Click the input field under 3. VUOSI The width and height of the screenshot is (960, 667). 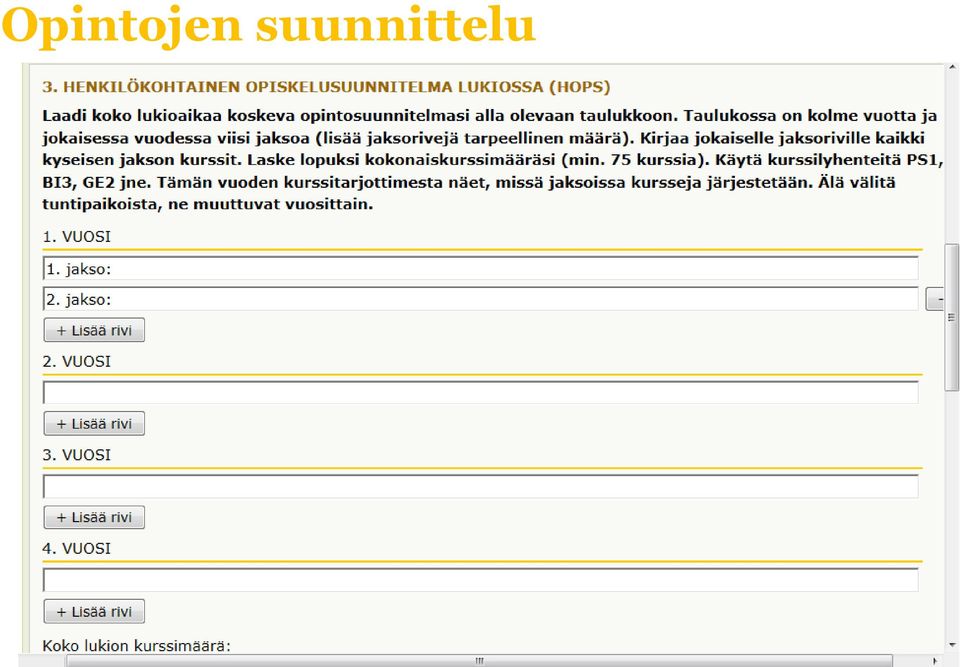coord(481,486)
